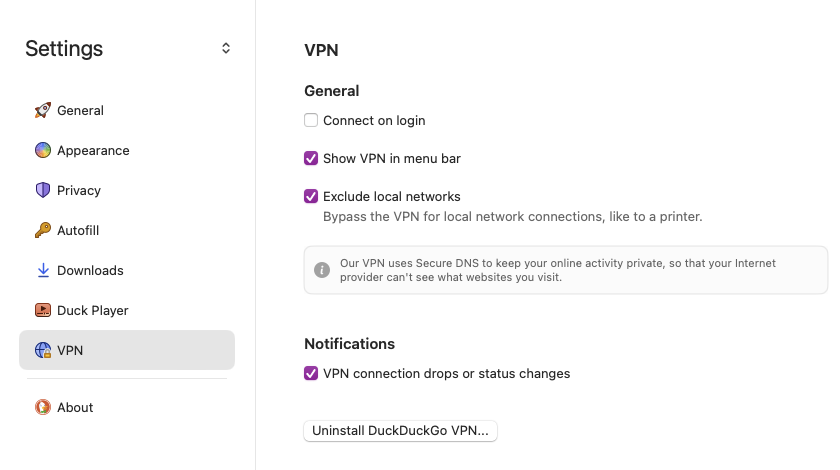Screen dimensions: 840x470
Task: Click the Duck Player video icon
Action: (x=43, y=310)
